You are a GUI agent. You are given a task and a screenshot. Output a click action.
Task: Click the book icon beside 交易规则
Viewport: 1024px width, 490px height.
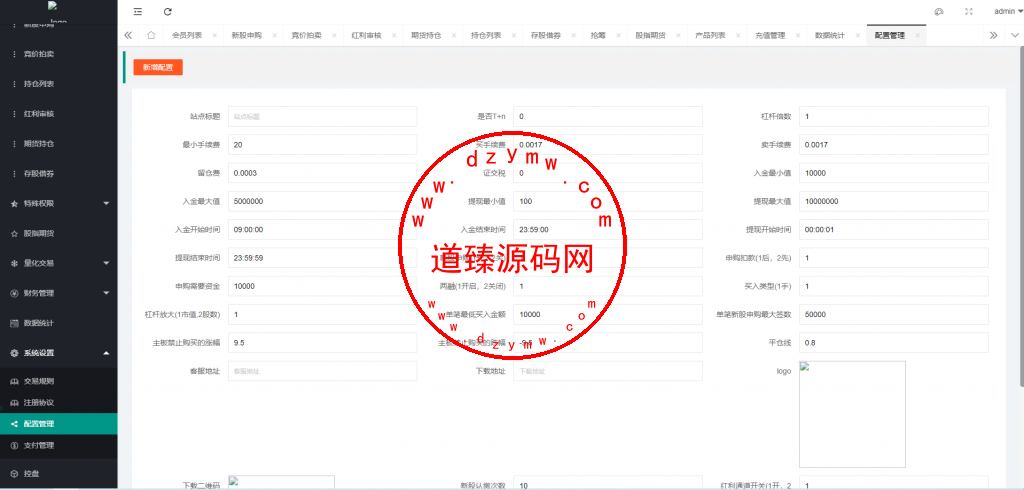14,382
